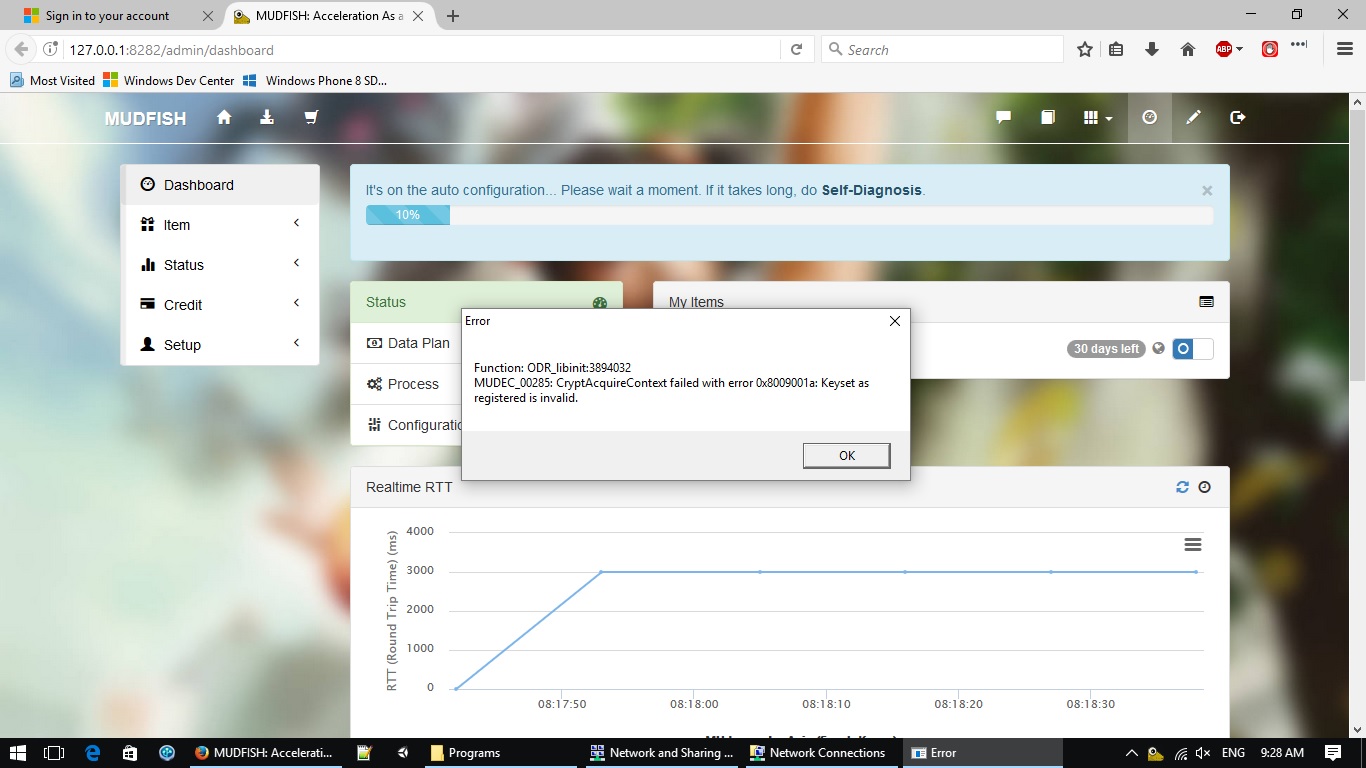Dismiss the auto configuration alert

(1207, 190)
